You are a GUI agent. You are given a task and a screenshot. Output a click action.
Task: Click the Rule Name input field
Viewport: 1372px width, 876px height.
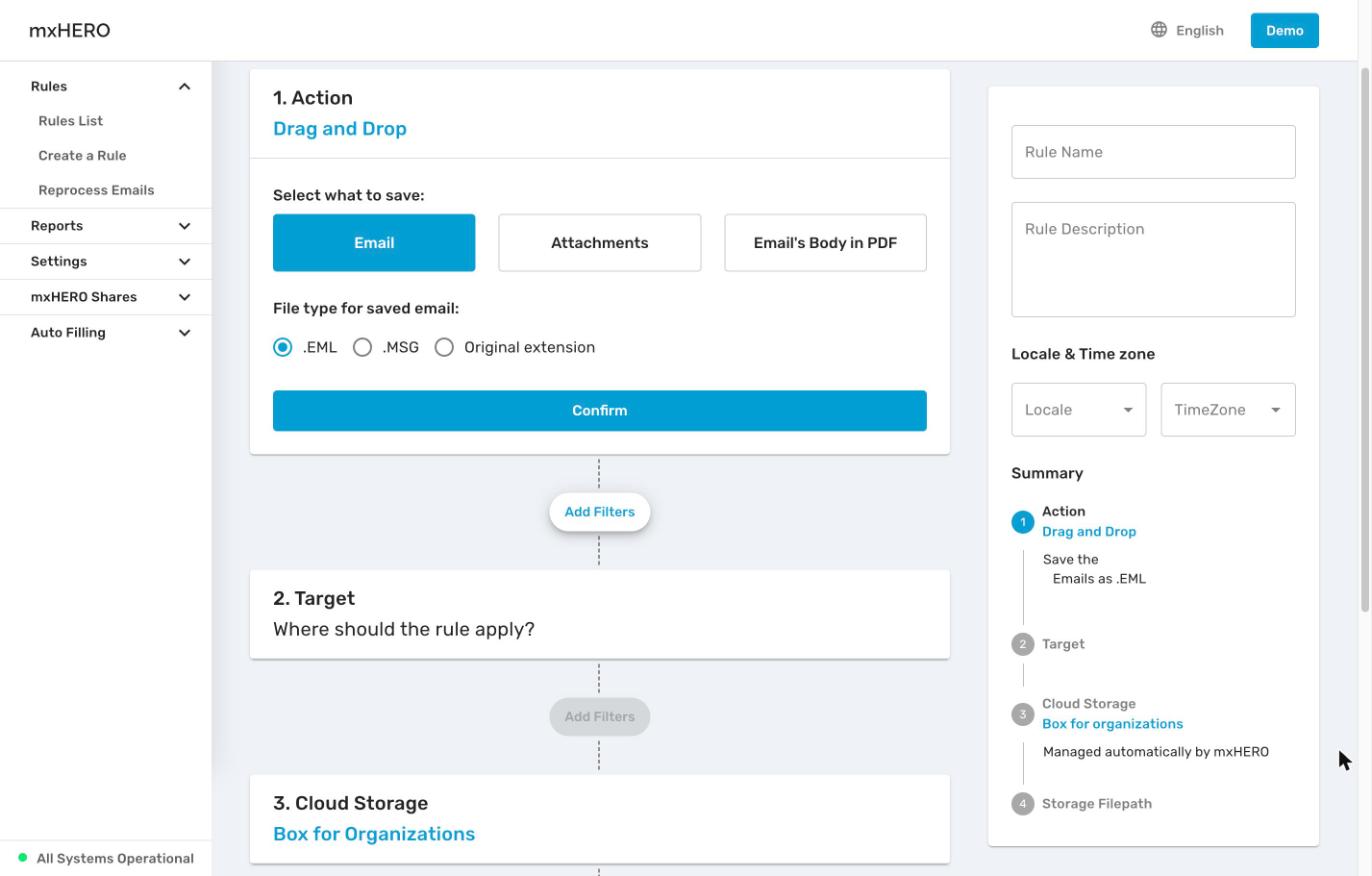click(1153, 152)
